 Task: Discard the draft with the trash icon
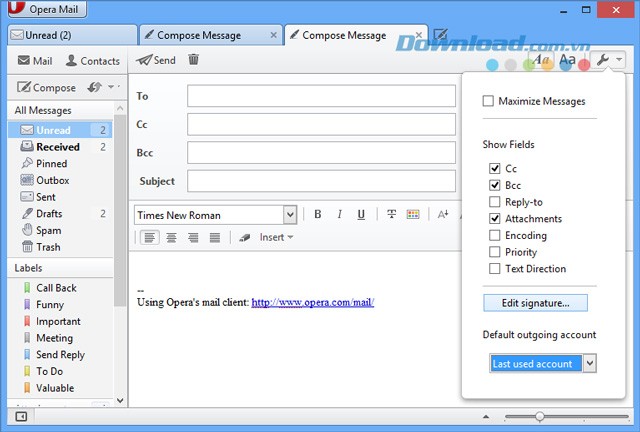[x=193, y=60]
